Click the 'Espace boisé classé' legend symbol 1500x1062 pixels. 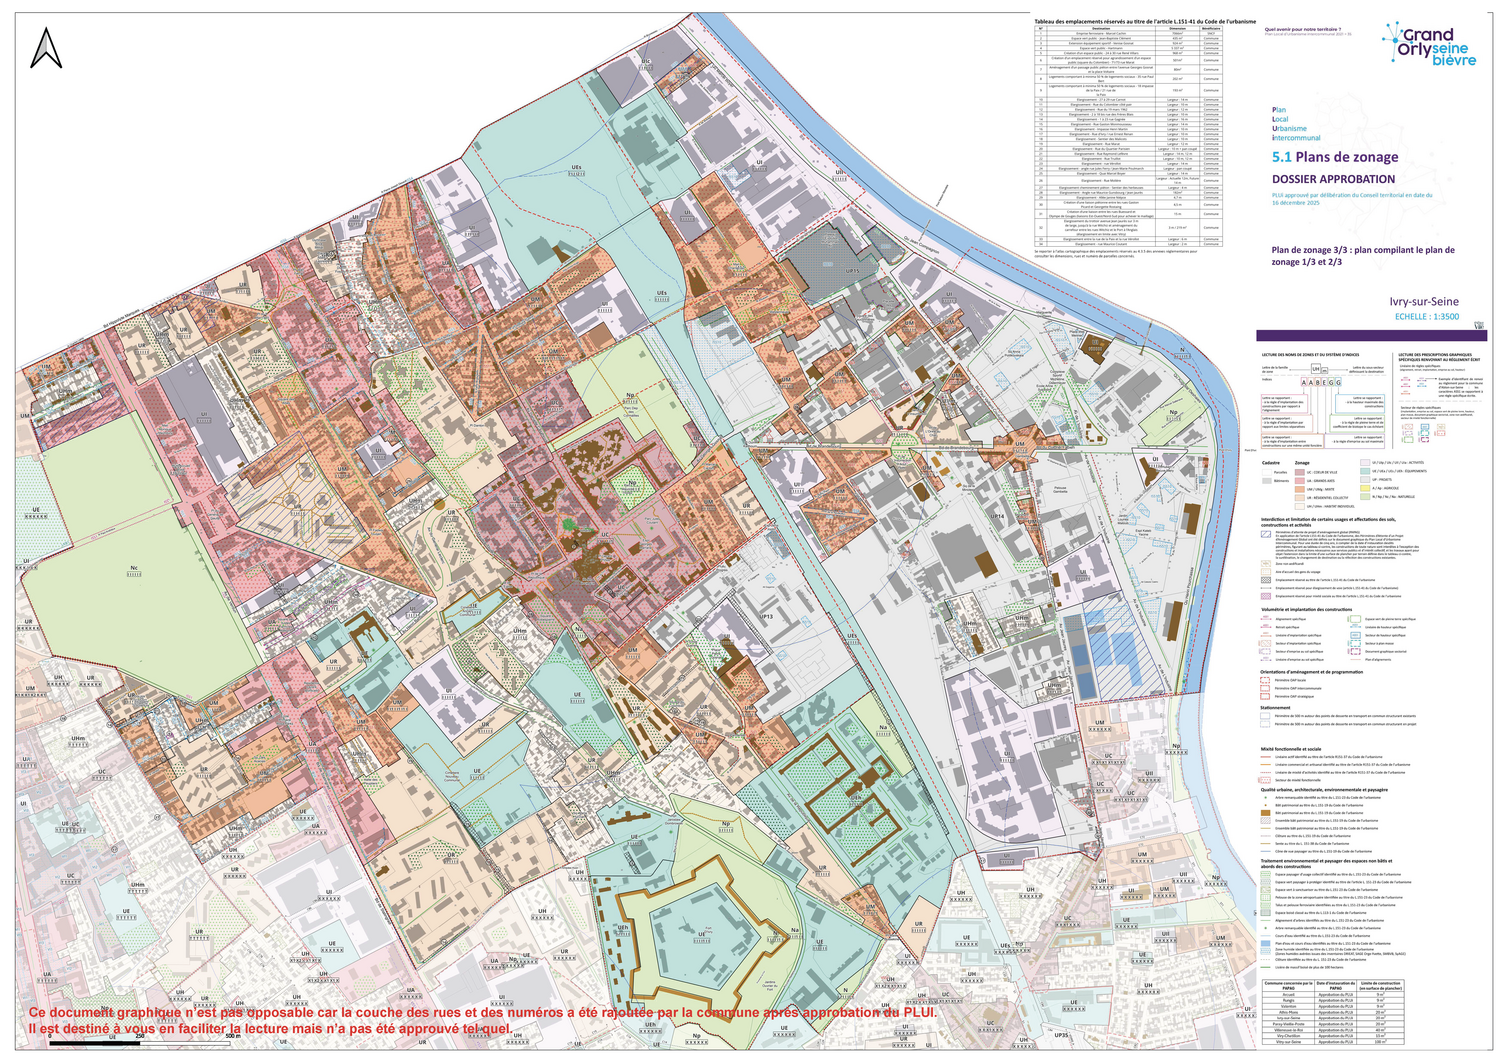pos(1266,913)
